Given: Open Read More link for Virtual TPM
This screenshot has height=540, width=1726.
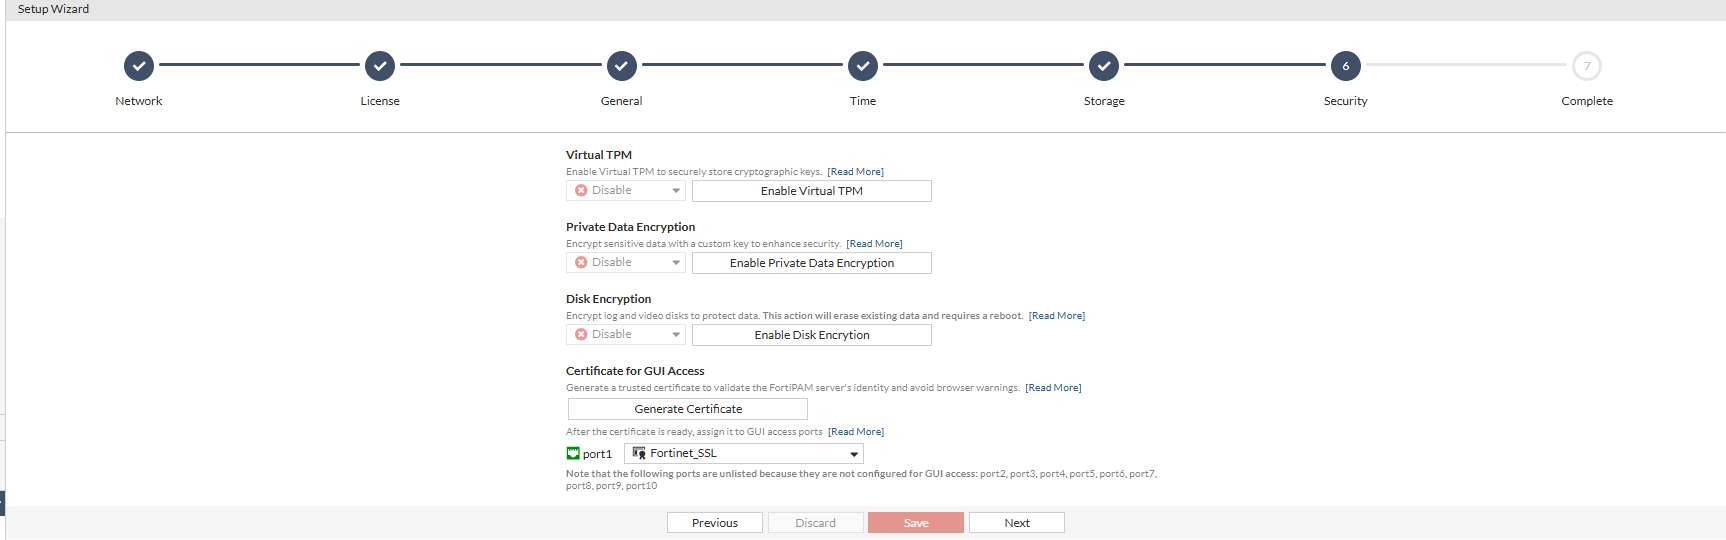Looking at the screenshot, I should pyautogui.click(x=855, y=172).
